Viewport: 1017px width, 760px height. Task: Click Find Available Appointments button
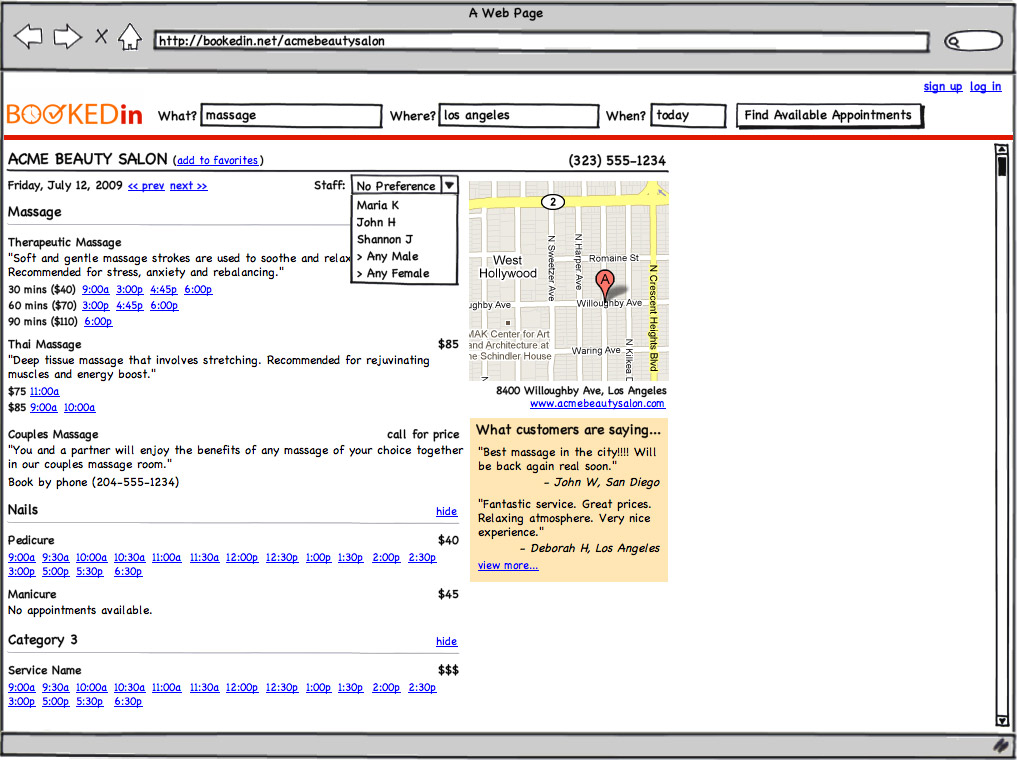(x=829, y=115)
